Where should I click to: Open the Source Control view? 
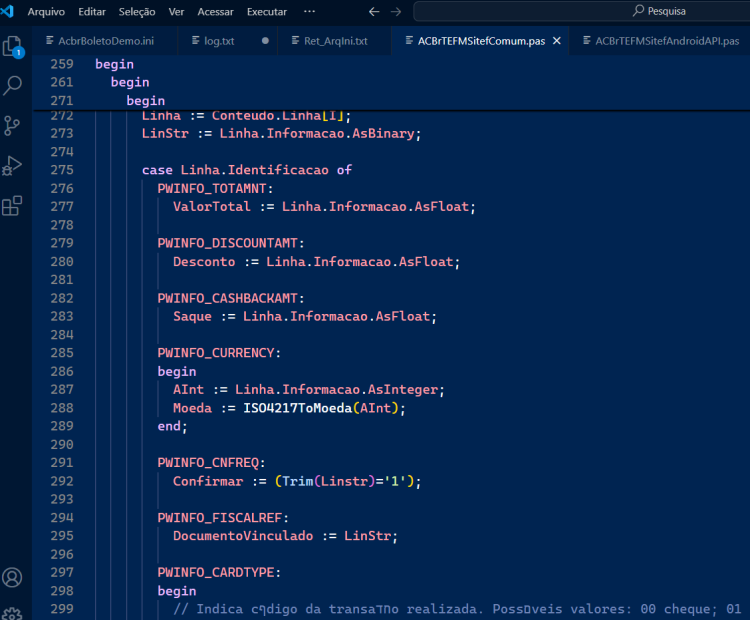pos(11,126)
